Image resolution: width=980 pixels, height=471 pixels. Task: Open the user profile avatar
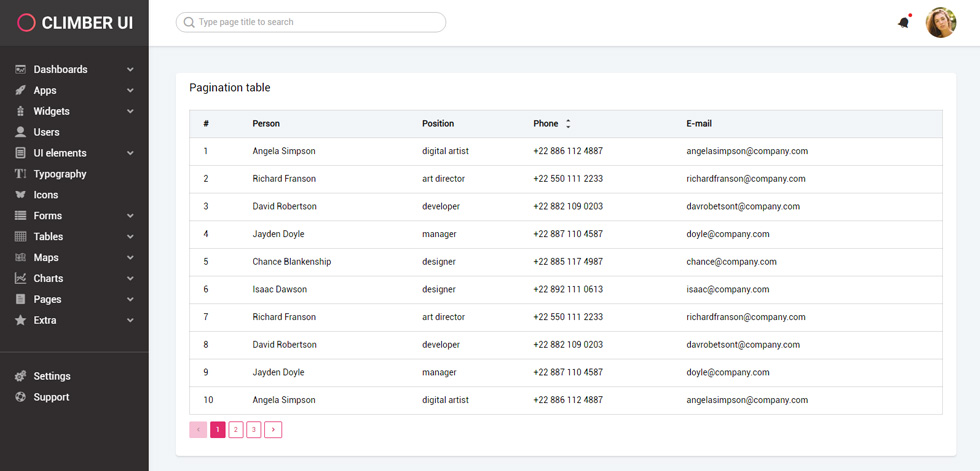coord(941,22)
